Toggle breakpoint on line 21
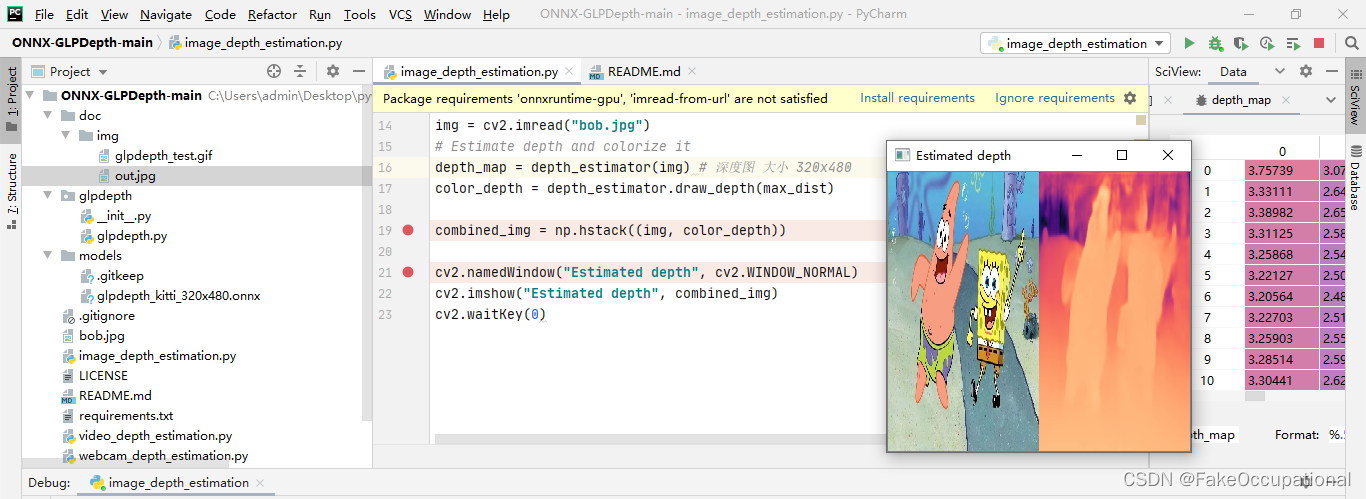This screenshot has width=1366, height=499. pos(408,272)
